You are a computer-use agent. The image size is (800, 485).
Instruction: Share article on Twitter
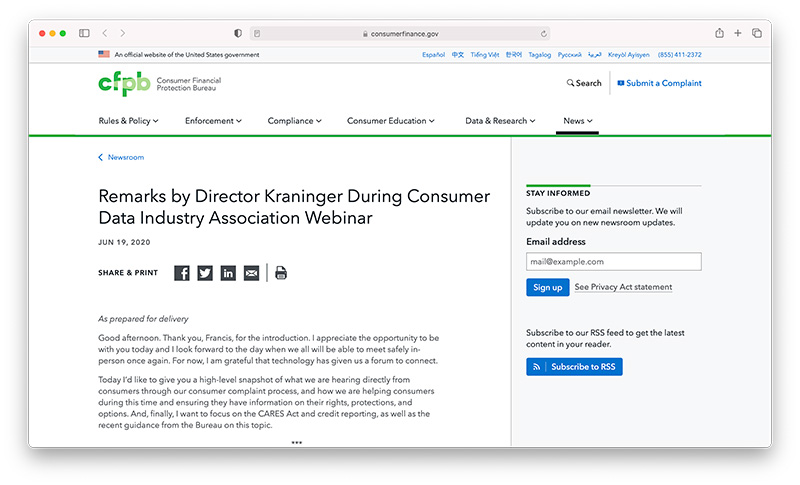[205, 273]
